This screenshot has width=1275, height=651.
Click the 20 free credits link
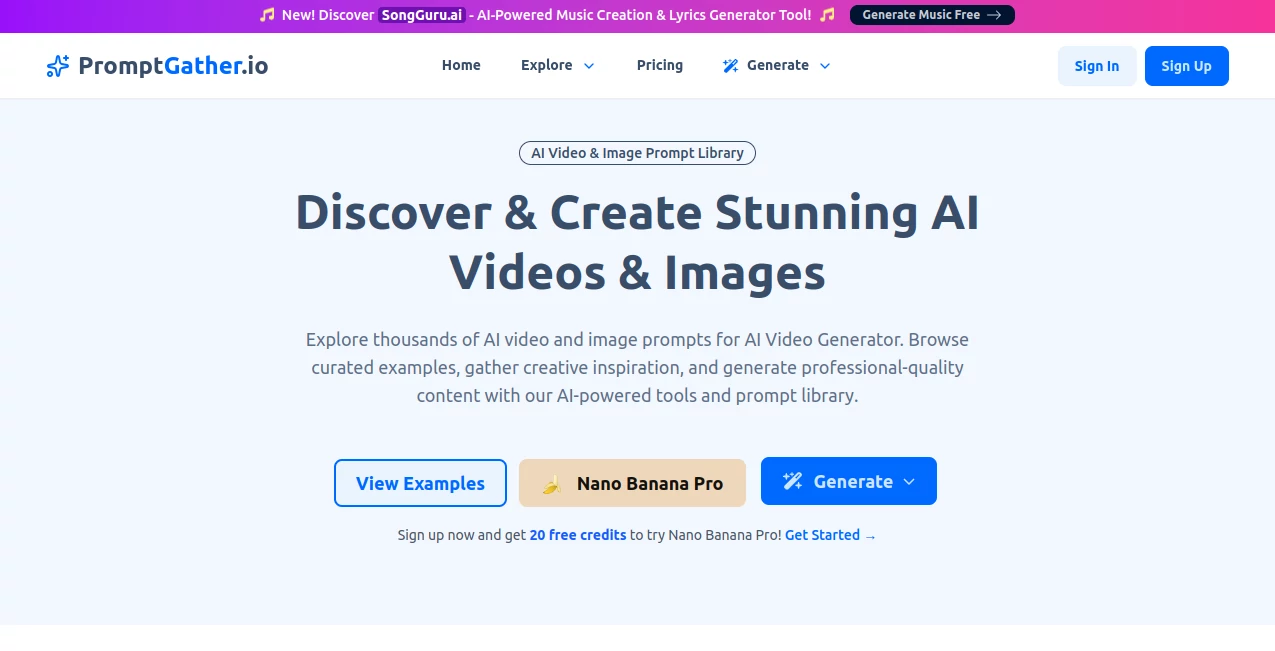coord(578,535)
